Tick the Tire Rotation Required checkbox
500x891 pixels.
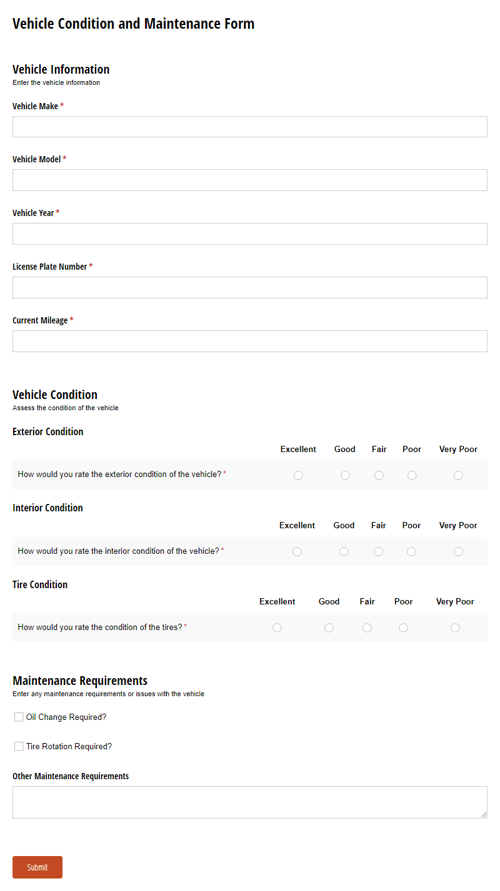click(19, 746)
